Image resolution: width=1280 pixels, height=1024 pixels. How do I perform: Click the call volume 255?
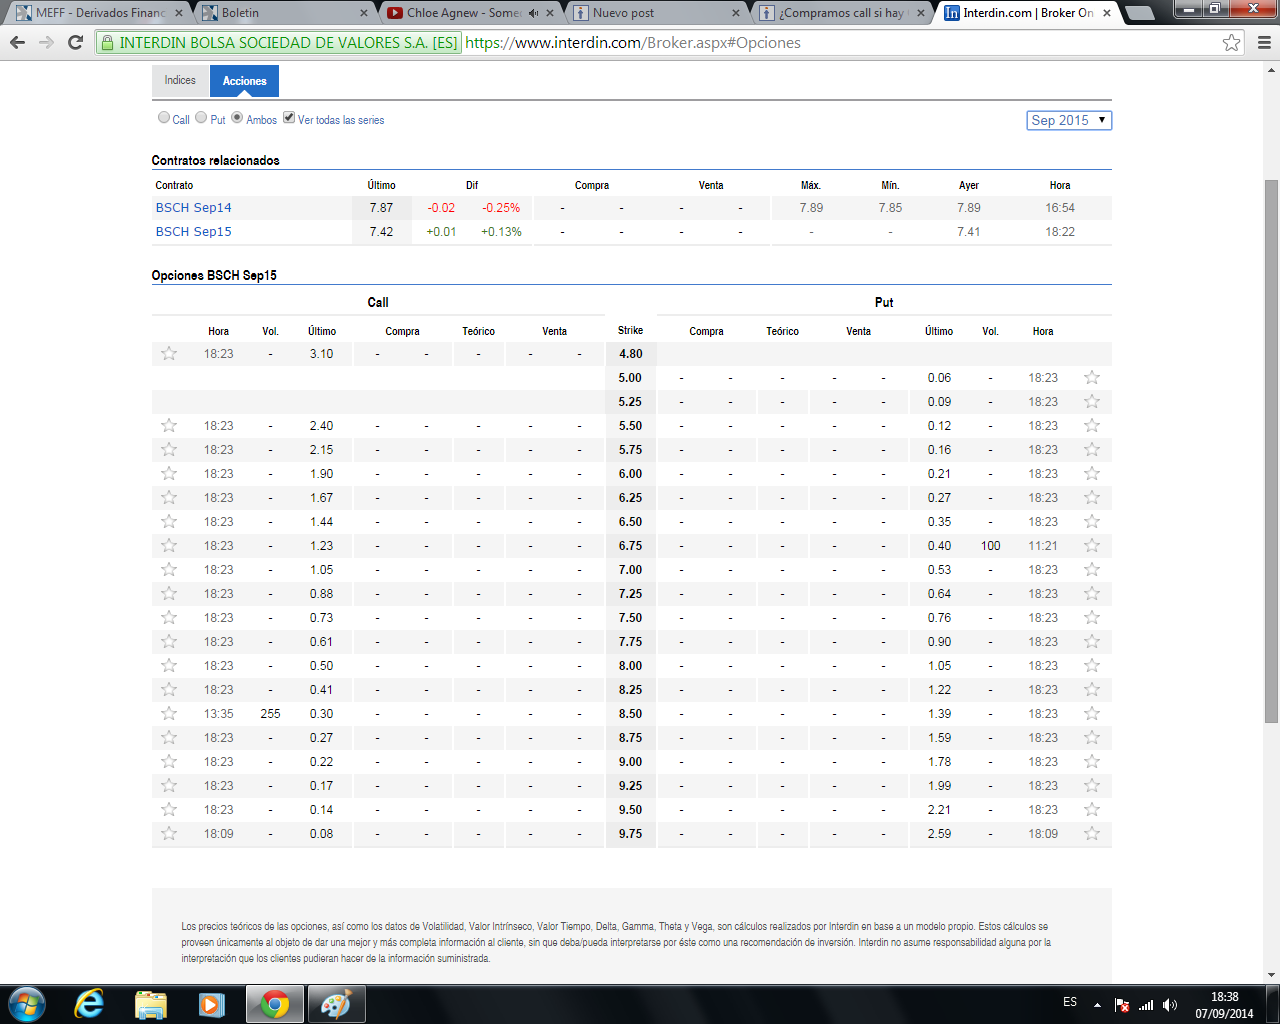tap(270, 713)
